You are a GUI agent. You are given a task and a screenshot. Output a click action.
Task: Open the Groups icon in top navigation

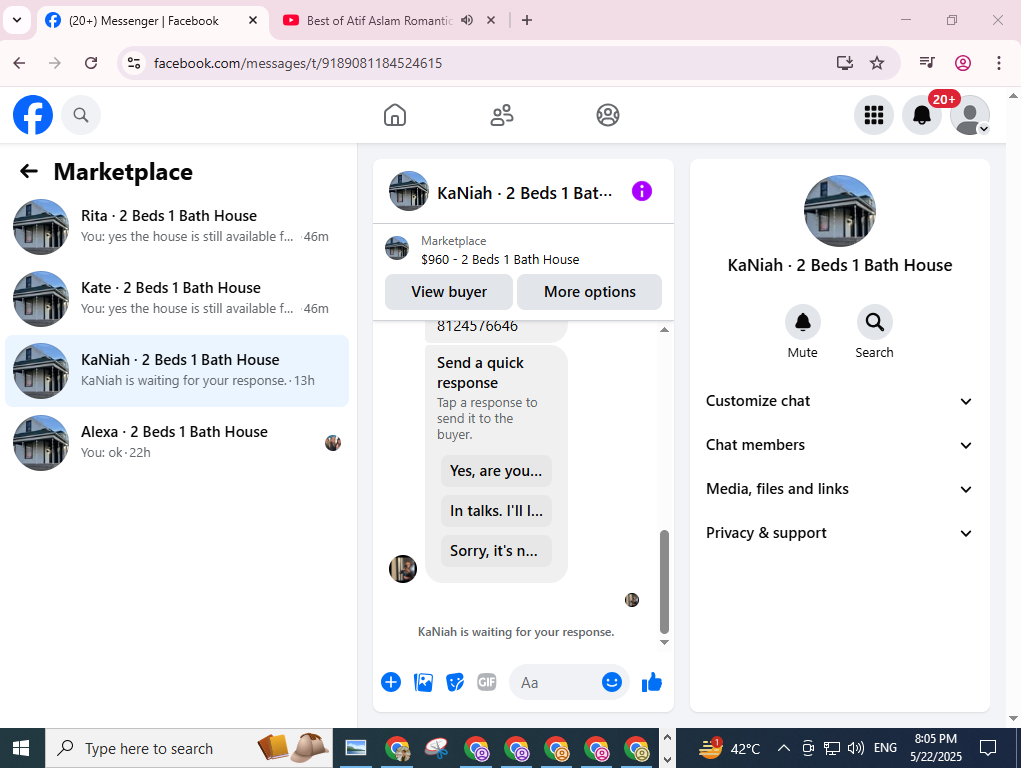tap(608, 115)
